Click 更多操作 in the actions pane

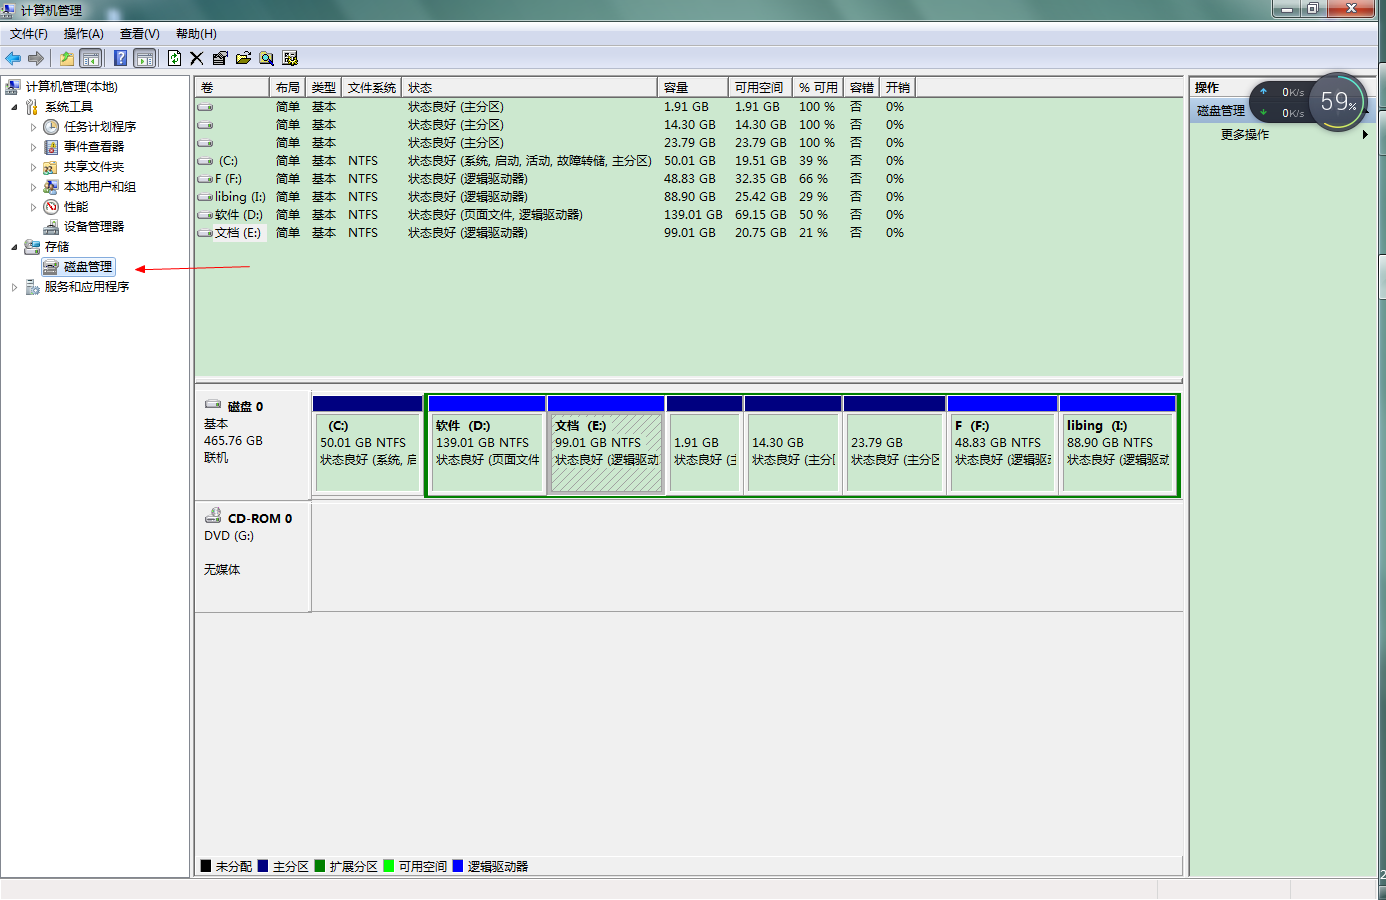click(1245, 134)
